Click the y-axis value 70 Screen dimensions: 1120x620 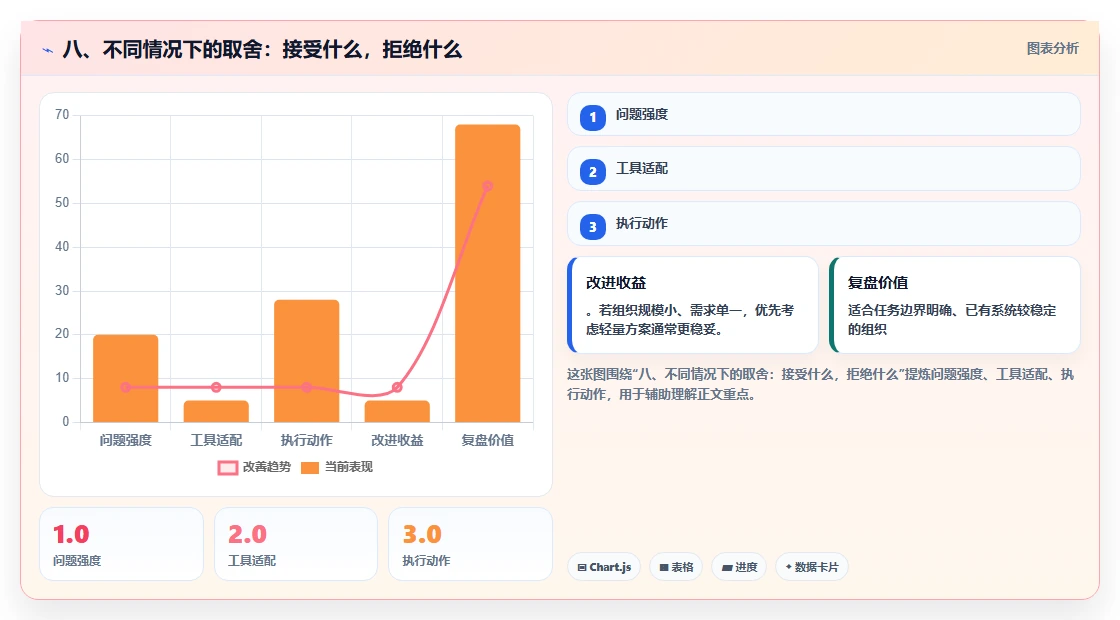(62, 114)
